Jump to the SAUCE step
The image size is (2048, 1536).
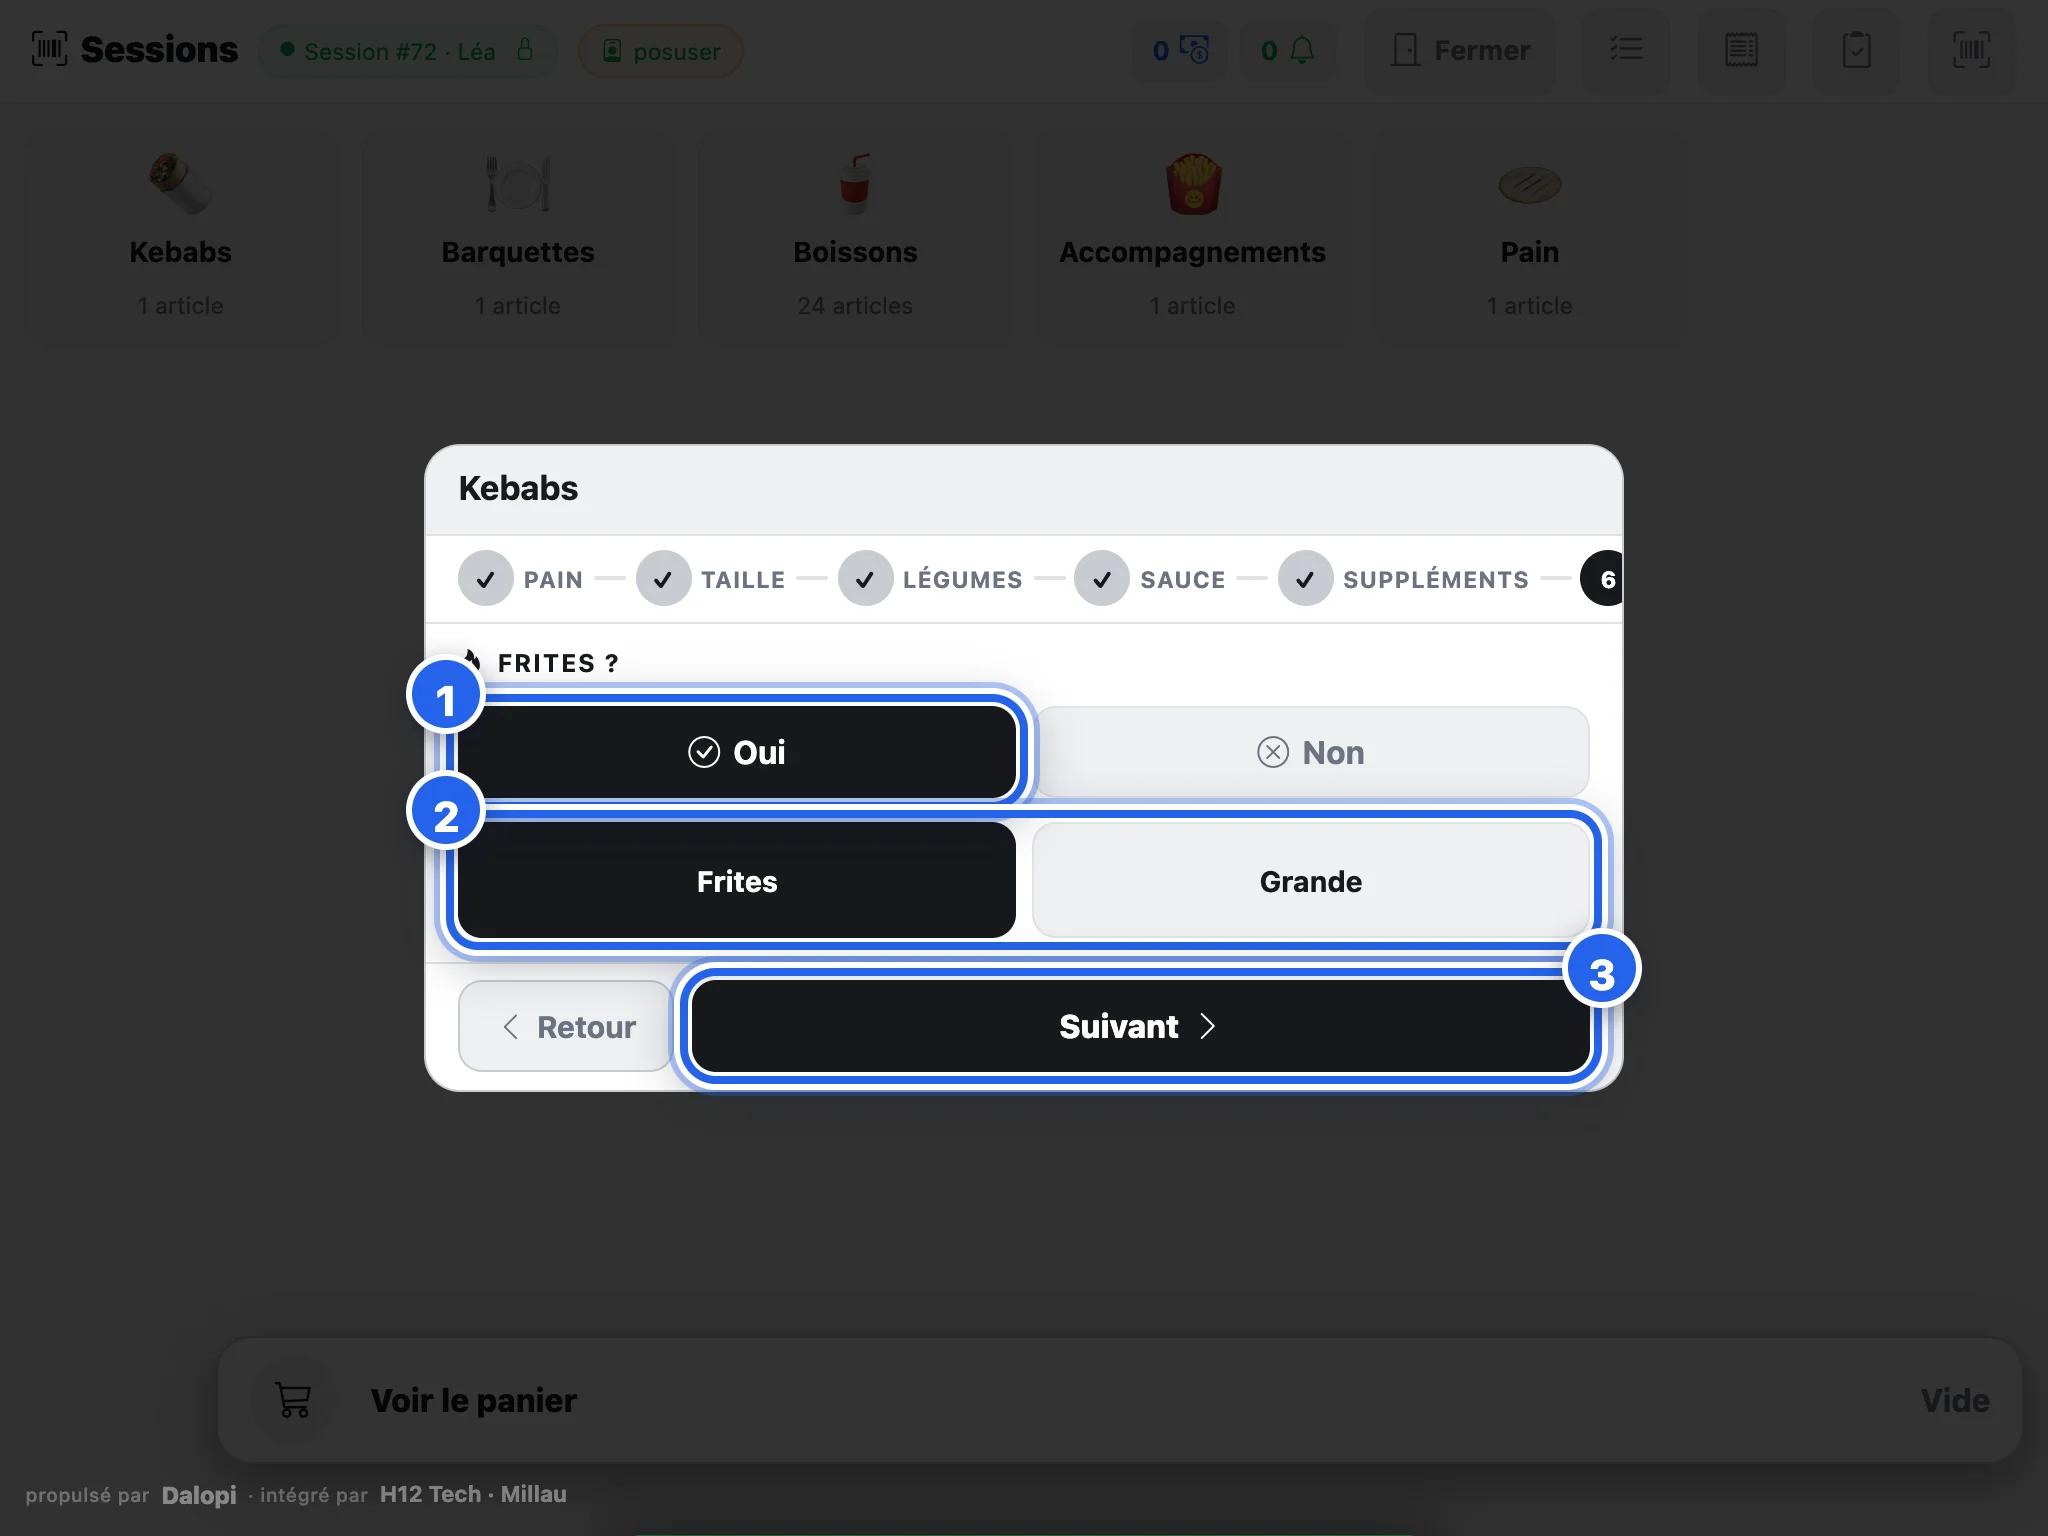point(1150,579)
